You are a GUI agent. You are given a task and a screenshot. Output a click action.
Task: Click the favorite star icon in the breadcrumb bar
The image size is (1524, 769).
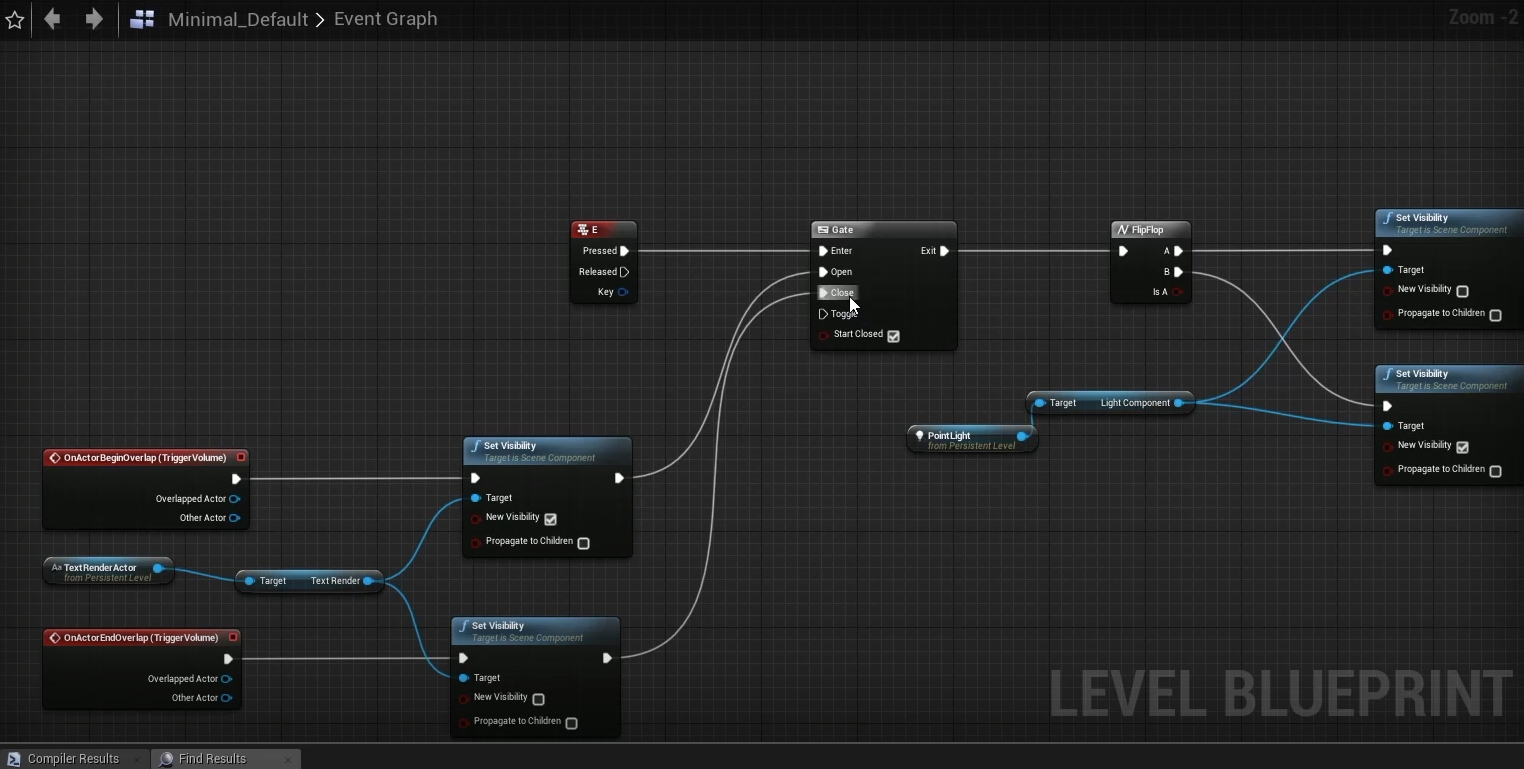click(x=14, y=19)
